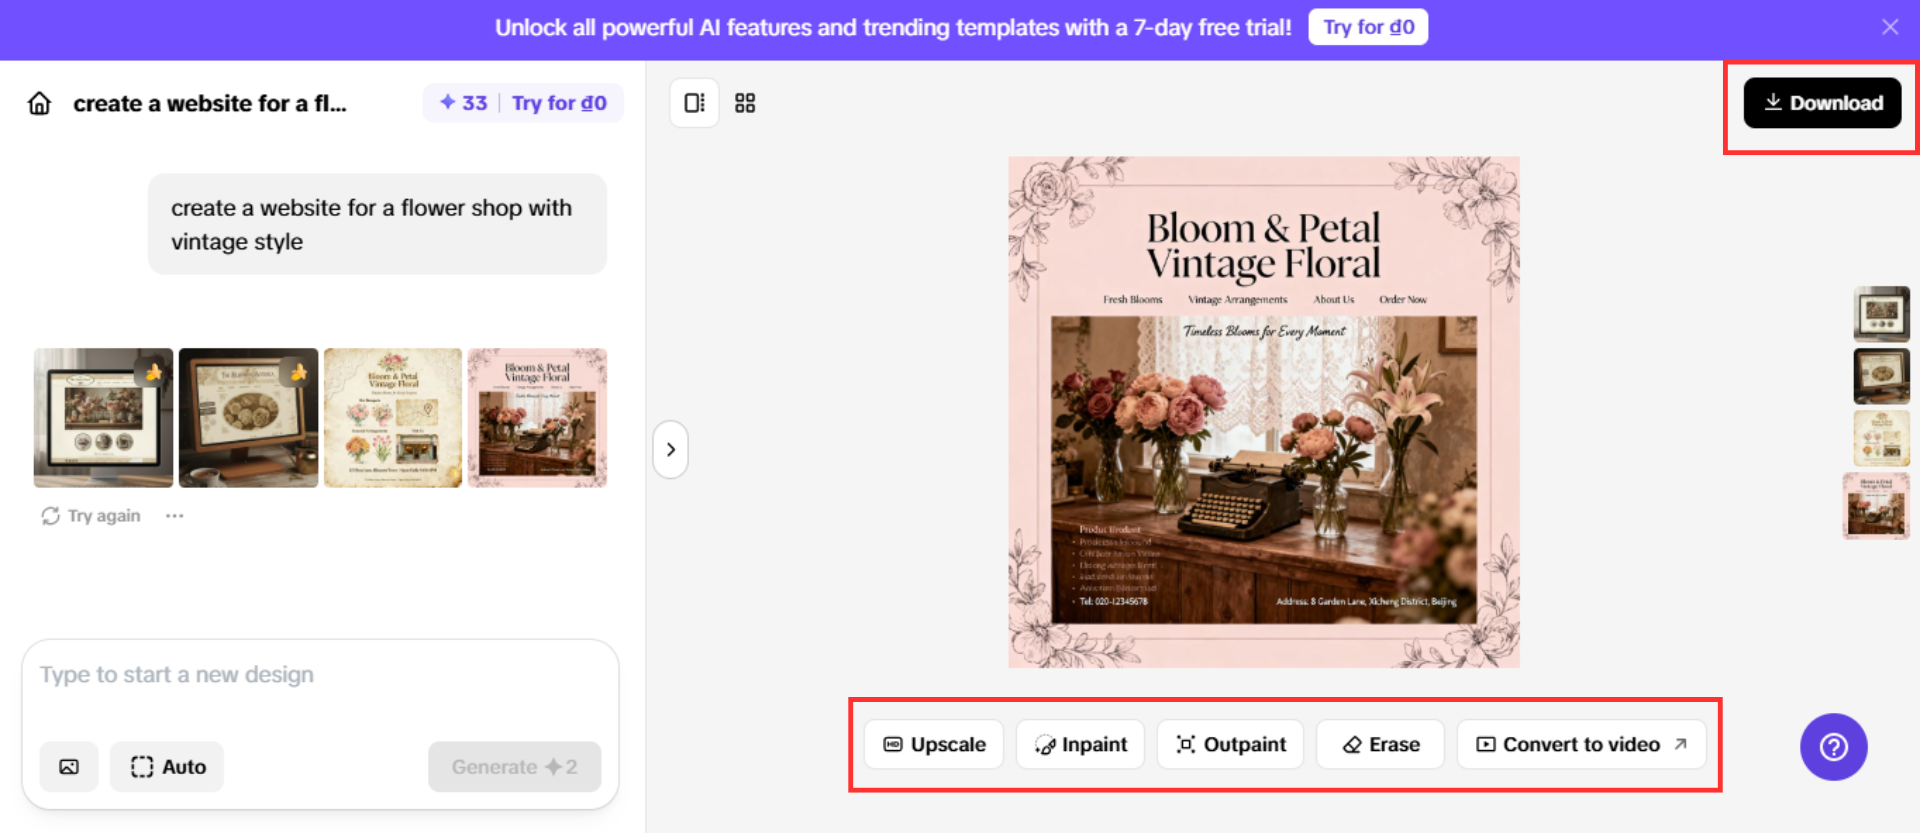Open the three-dot more options menu
This screenshot has width=1920, height=840.
175,516
